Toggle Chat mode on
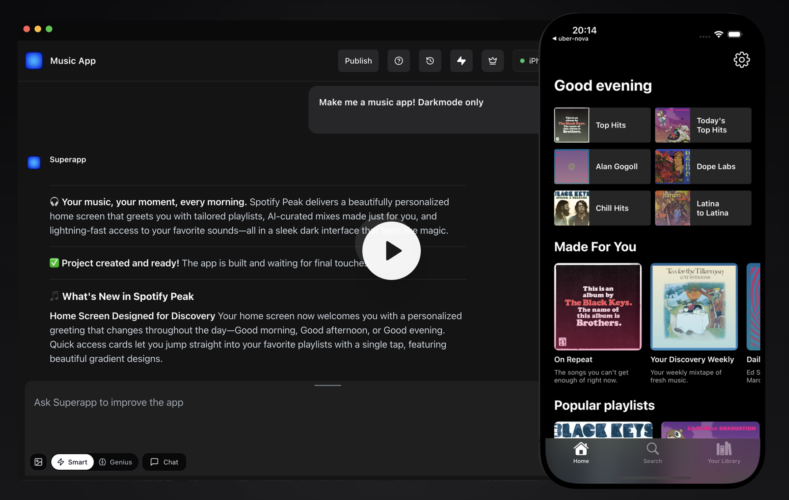Screen dimensions: 789x500 (x=164, y=462)
